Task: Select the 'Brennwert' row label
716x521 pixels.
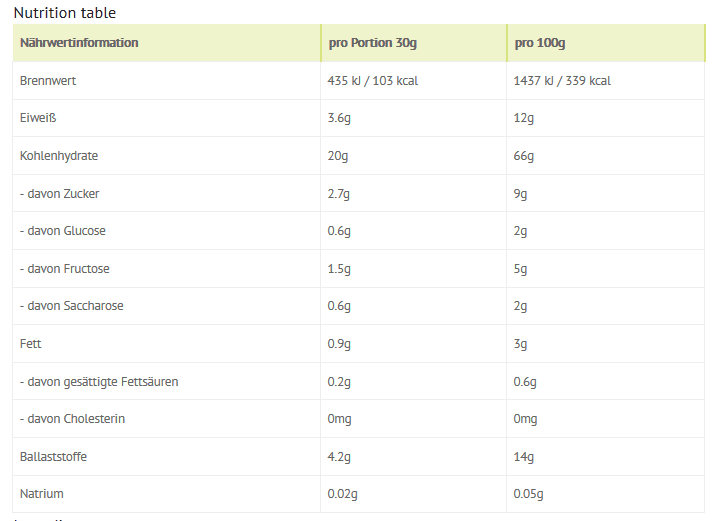Action: pos(48,81)
